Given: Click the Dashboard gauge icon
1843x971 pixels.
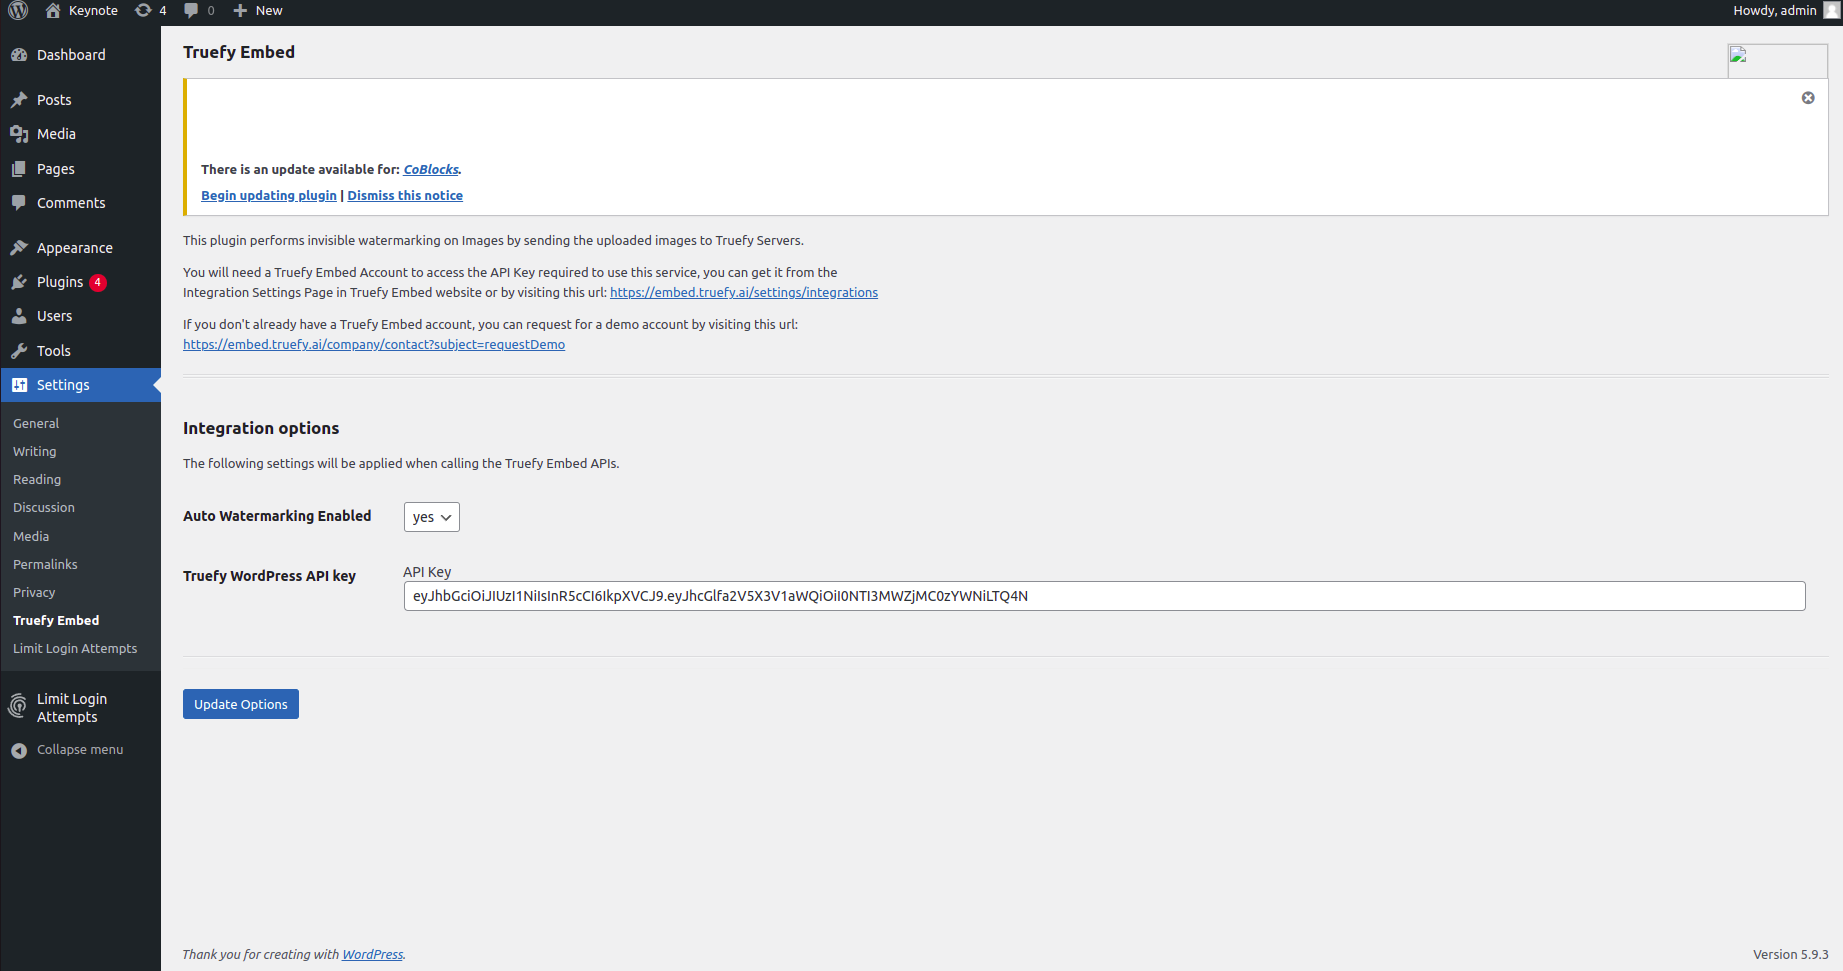Looking at the screenshot, I should (19, 55).
